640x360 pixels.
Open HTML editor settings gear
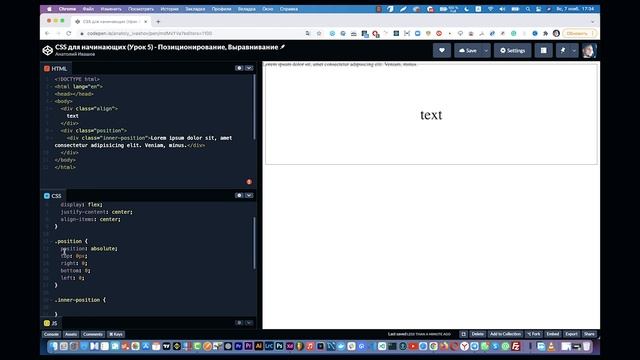coord(239,68)
